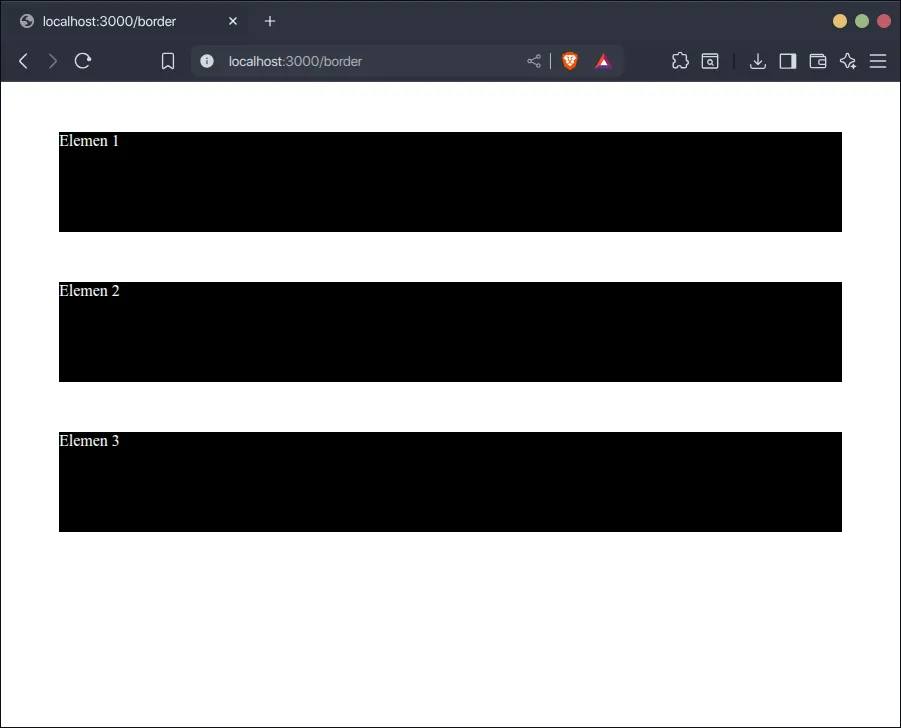
Task: Open a new tab with plus button
Action: (270, 21)
